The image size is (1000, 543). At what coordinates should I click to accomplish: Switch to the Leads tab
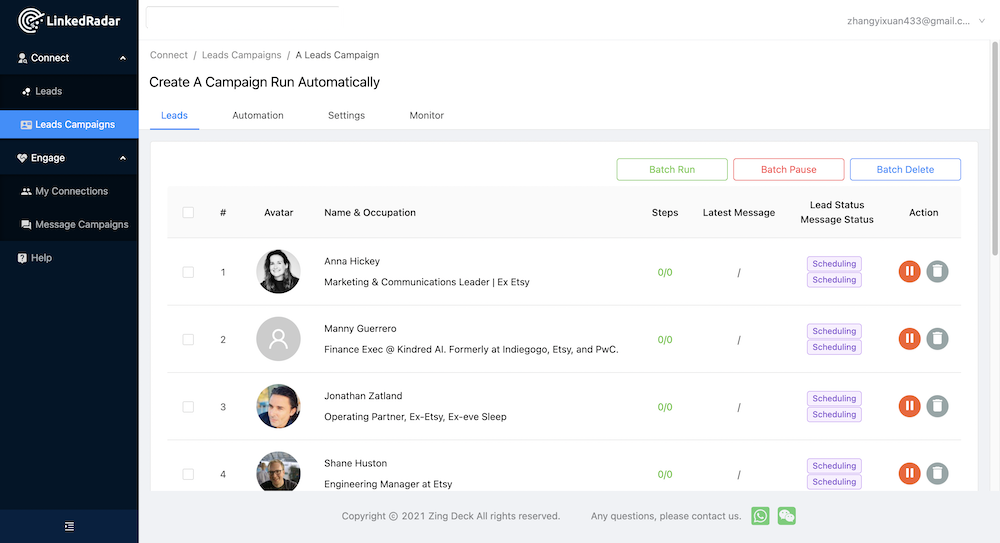point(174,115)
